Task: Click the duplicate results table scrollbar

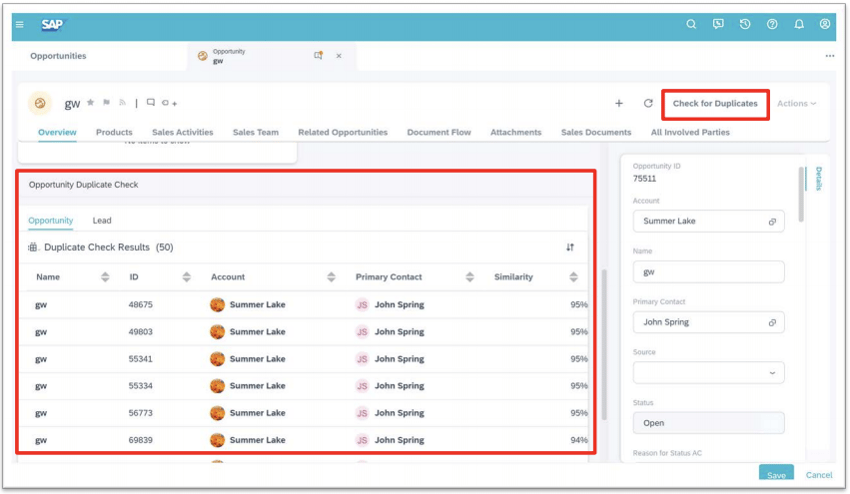Action: (x=604, y=344)
